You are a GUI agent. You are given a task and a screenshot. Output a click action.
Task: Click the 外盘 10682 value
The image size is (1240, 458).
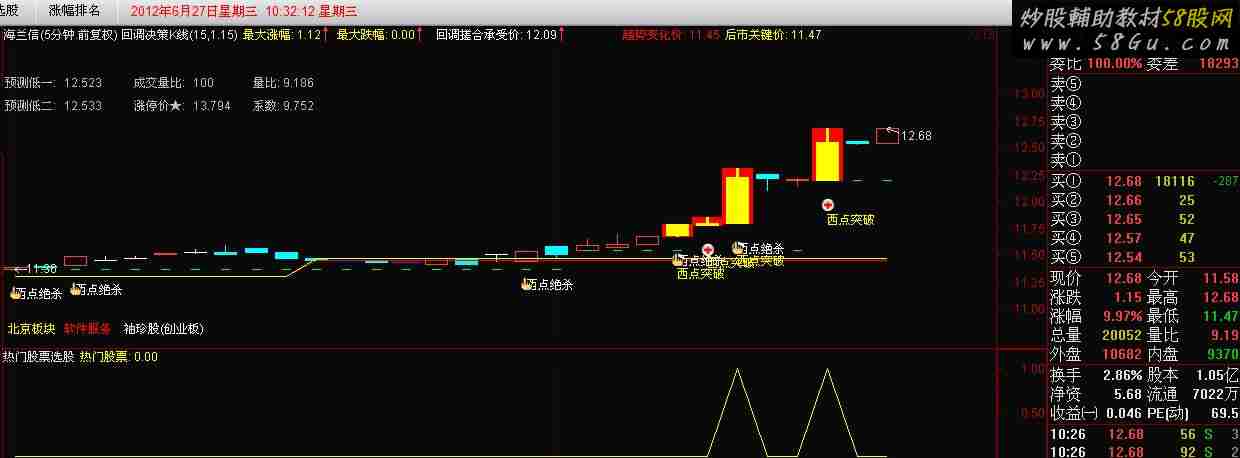(1096, 354)
